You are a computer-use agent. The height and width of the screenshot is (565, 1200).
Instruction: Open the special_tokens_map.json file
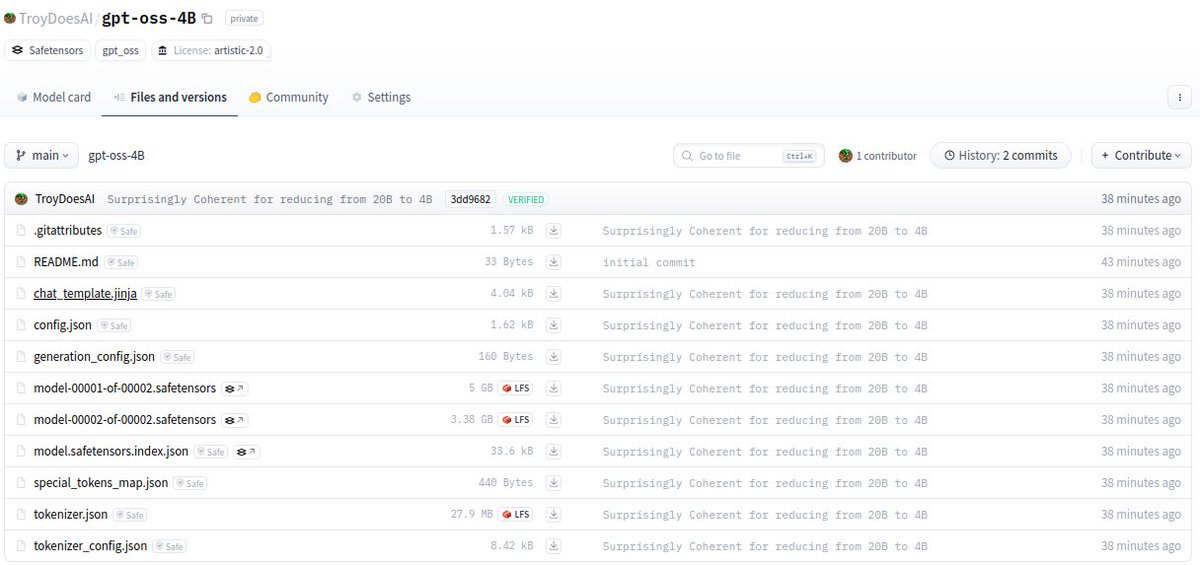click(101, 482)
